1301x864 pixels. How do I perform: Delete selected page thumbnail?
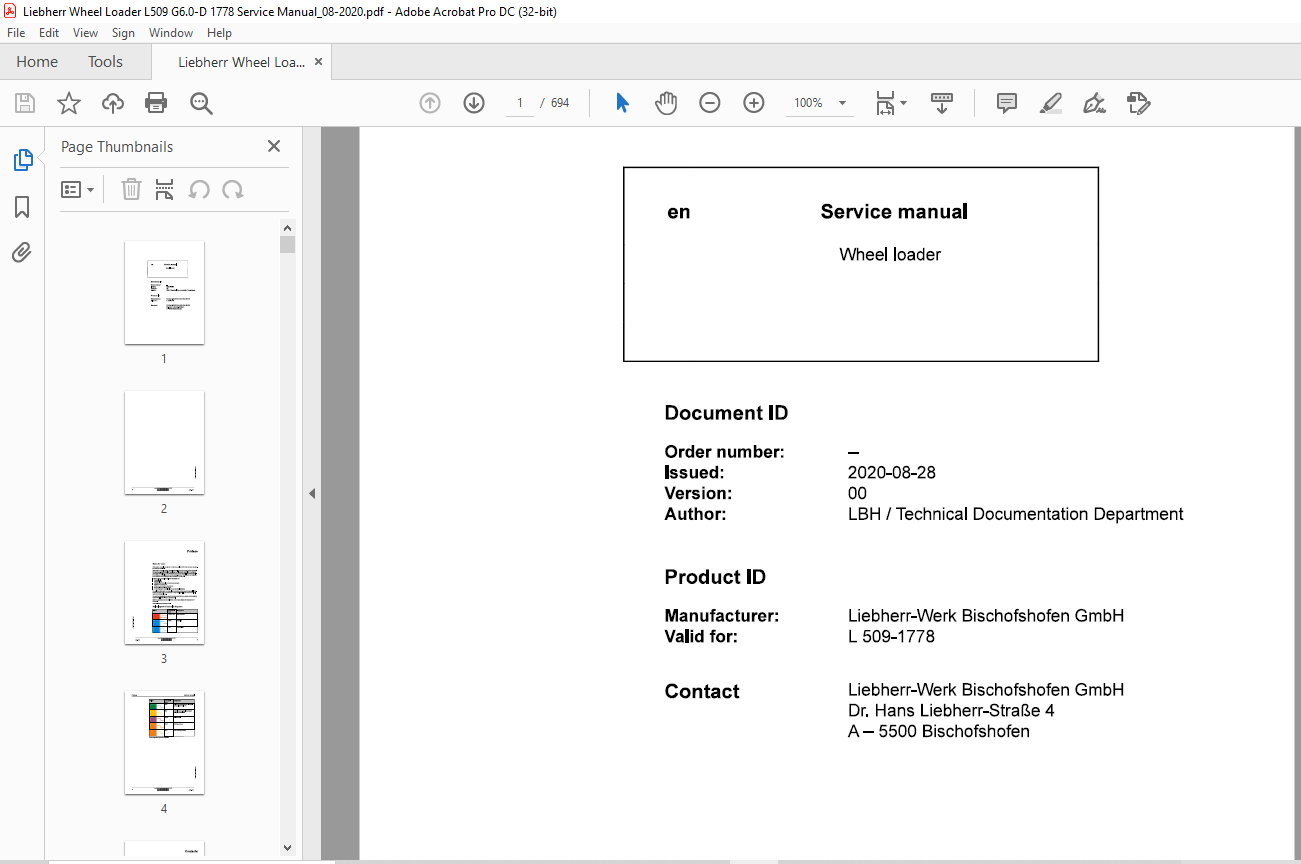[131, 189]
